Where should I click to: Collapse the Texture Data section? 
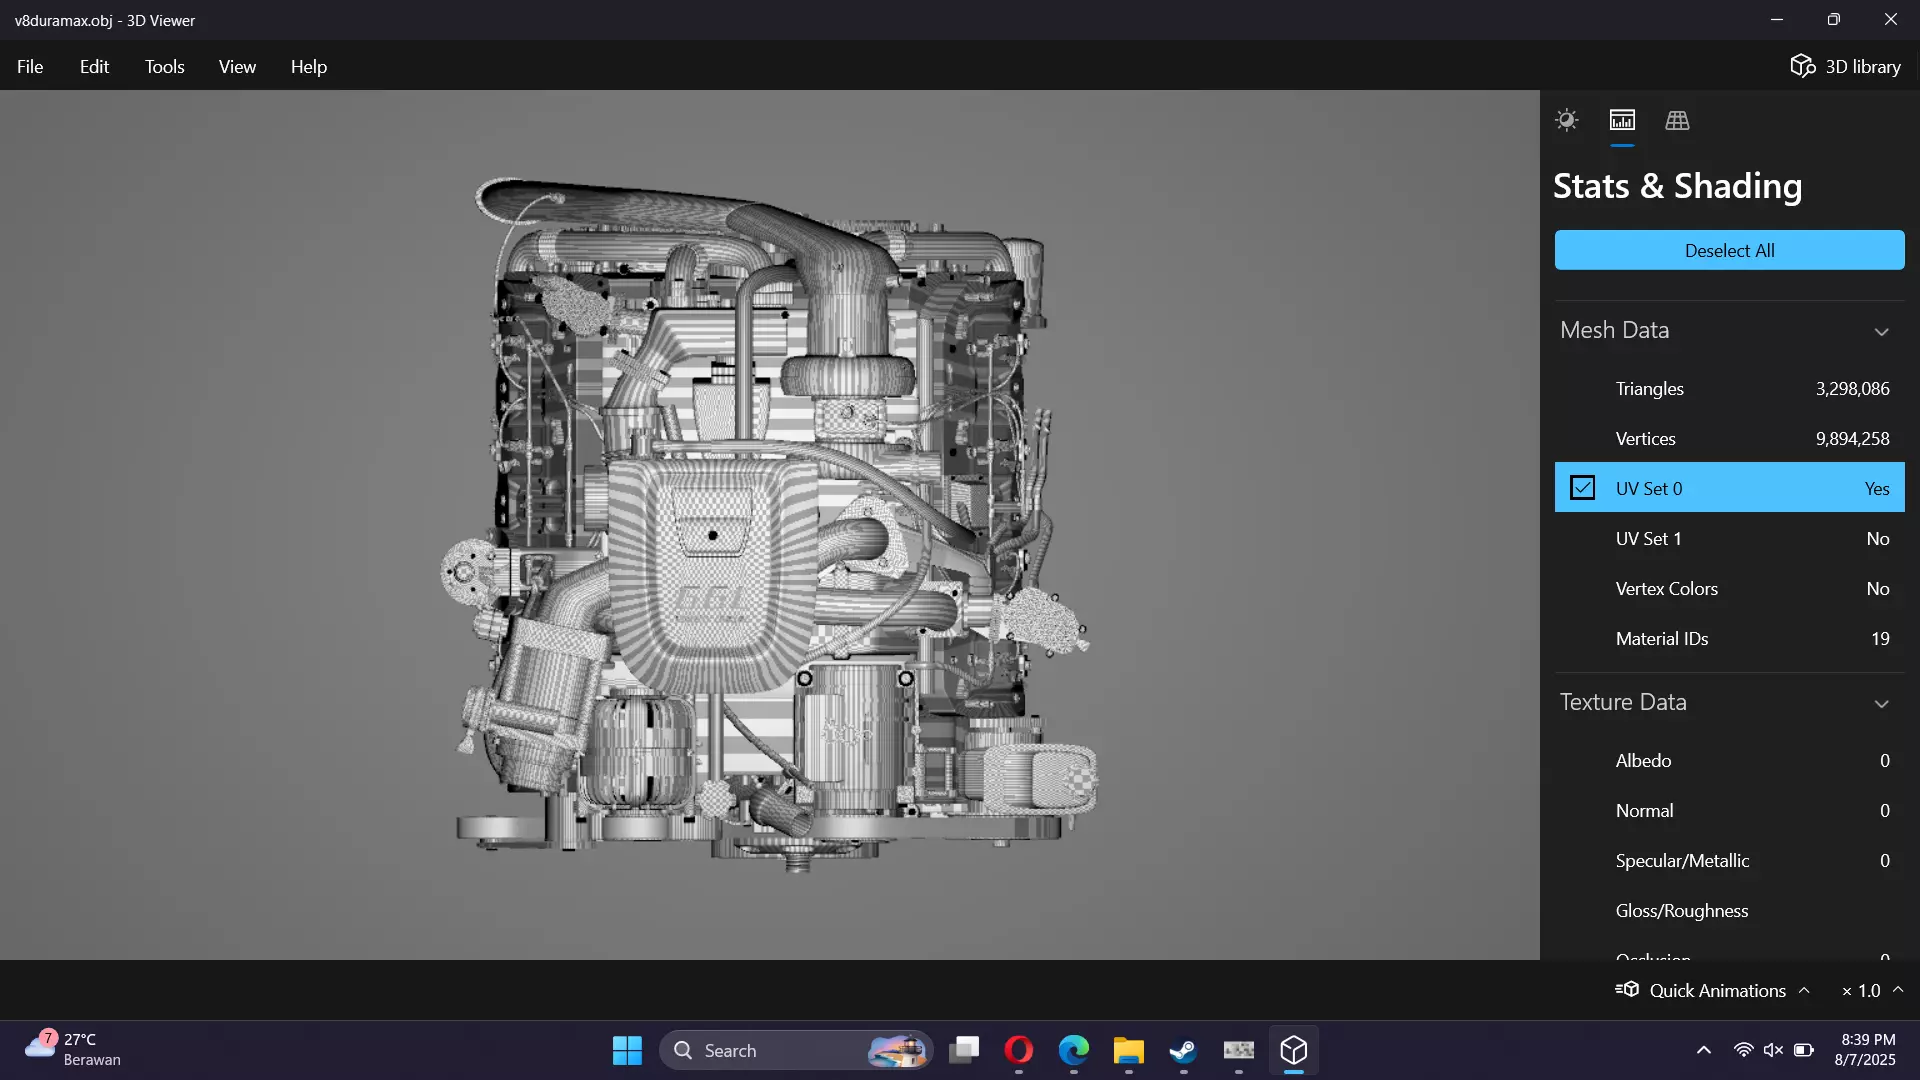point(1881,703)
